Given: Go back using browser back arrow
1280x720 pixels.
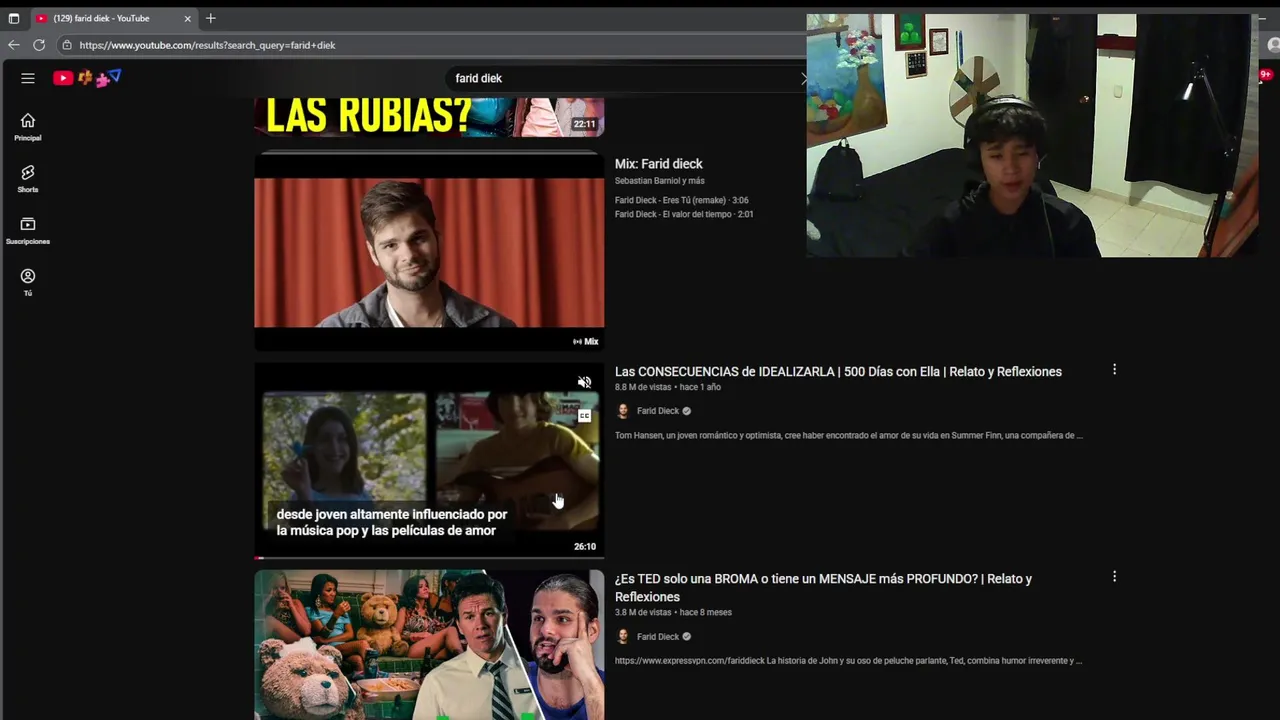Looking at the screenshot, I should pyautogui.click(x=14, y=45).
